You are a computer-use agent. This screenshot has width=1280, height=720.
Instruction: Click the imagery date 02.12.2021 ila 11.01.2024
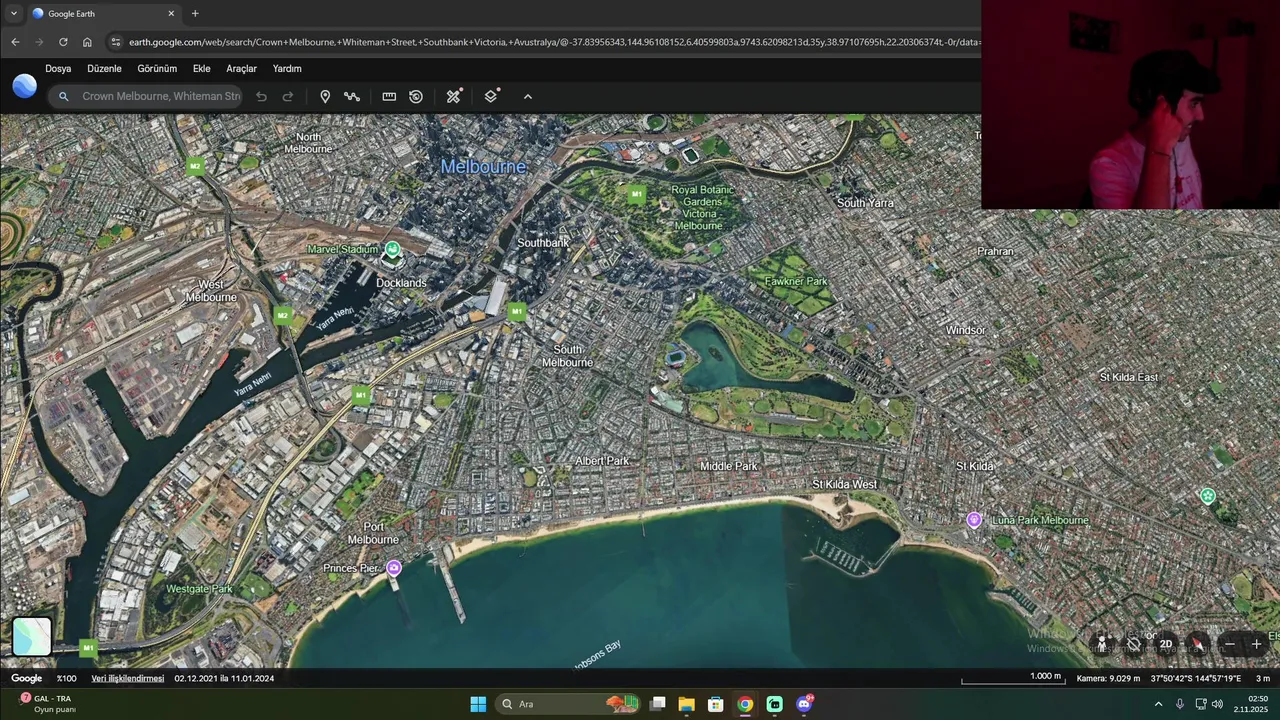pos(224,678)
